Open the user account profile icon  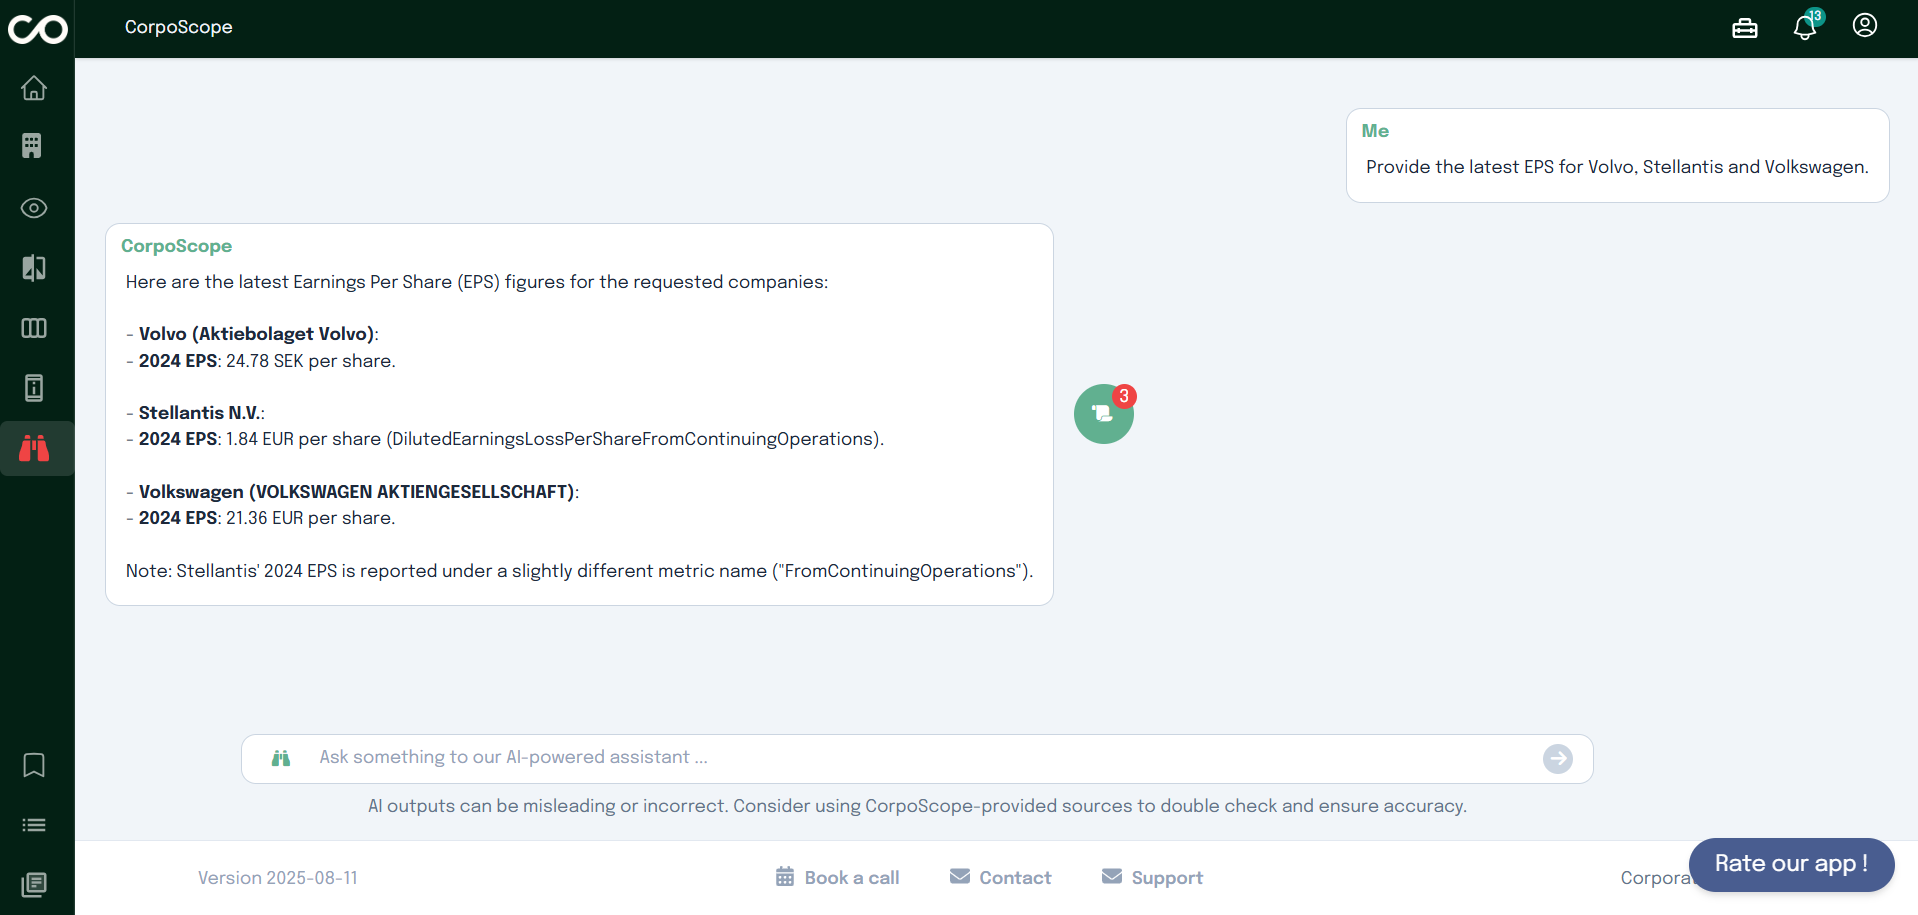(1865, 26)
